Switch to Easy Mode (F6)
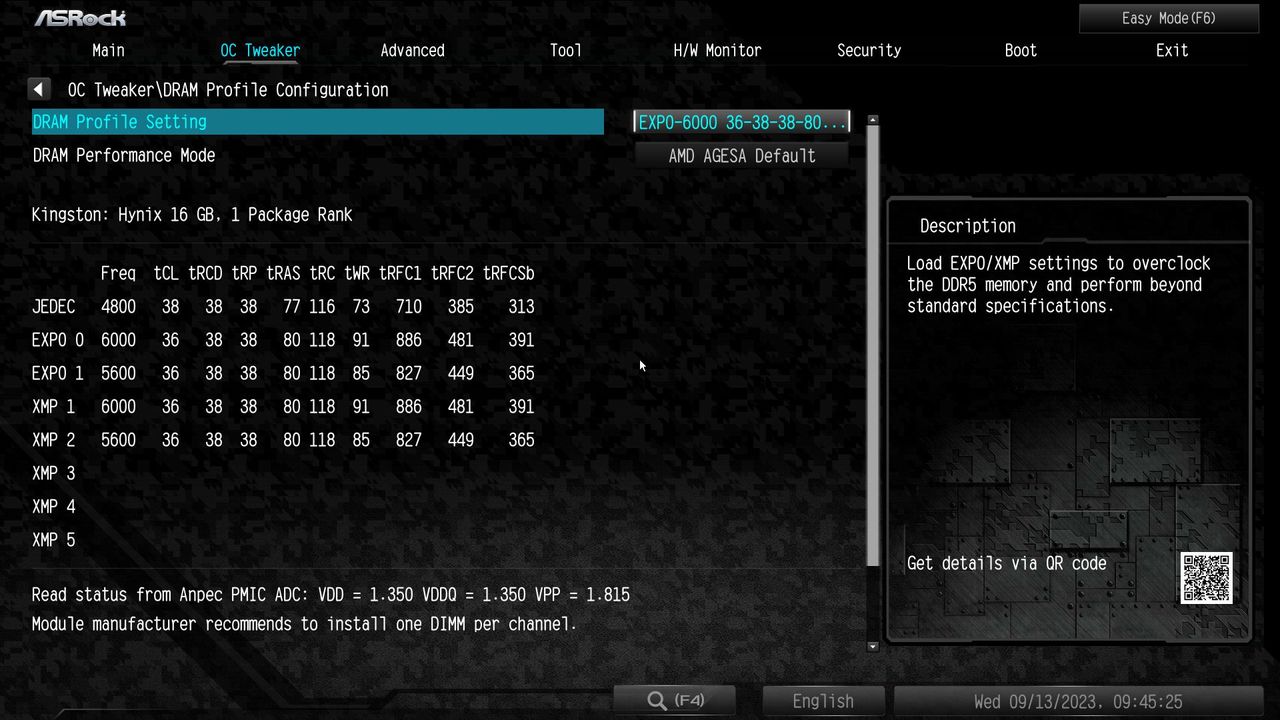Image resolution: width=1280 pixels, height=720 pixels. click(1168, 18)
